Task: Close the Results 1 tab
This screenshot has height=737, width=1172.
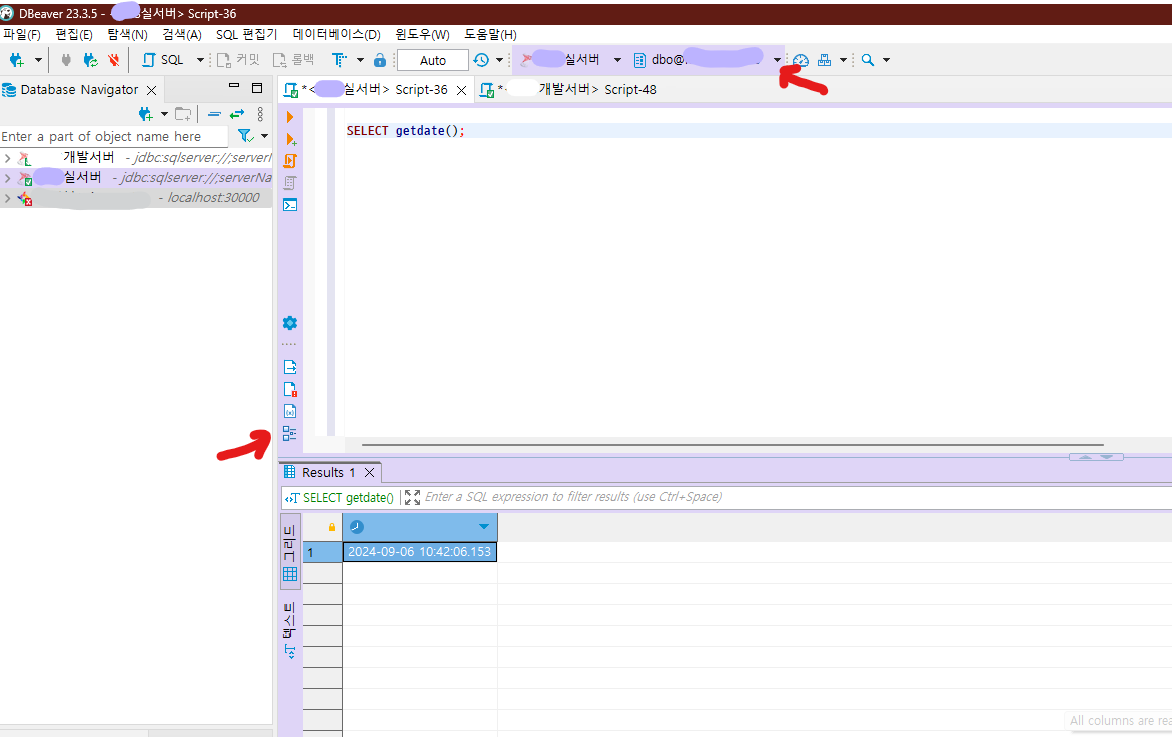Action: 369,472
